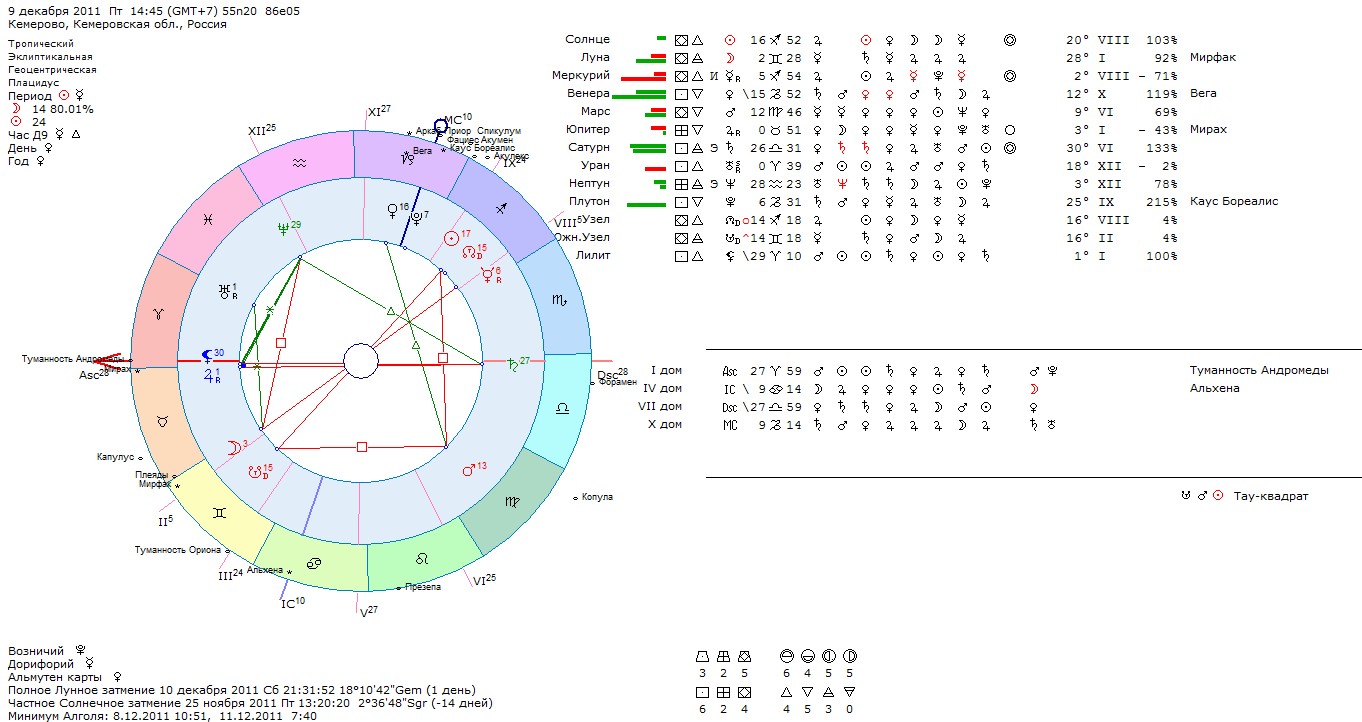Click the Mars symbol inside the chart

466,470
